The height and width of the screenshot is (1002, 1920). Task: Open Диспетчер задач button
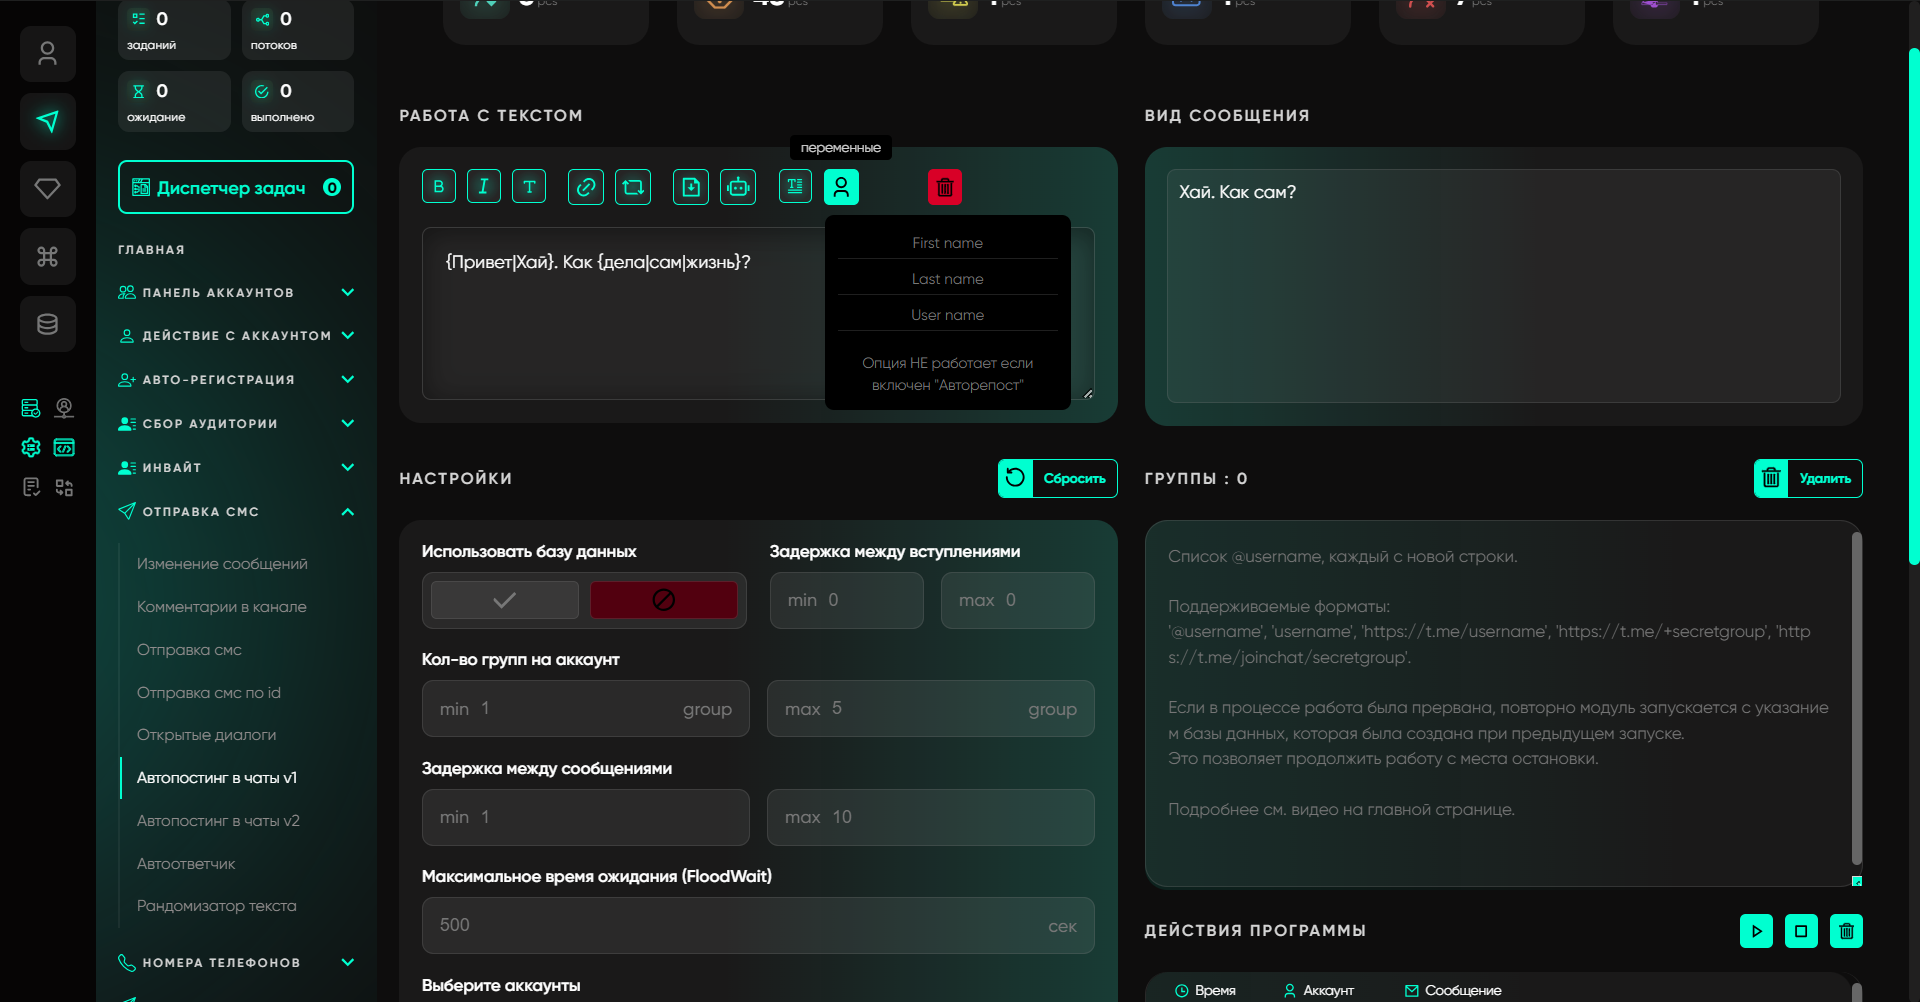point(236,188)
